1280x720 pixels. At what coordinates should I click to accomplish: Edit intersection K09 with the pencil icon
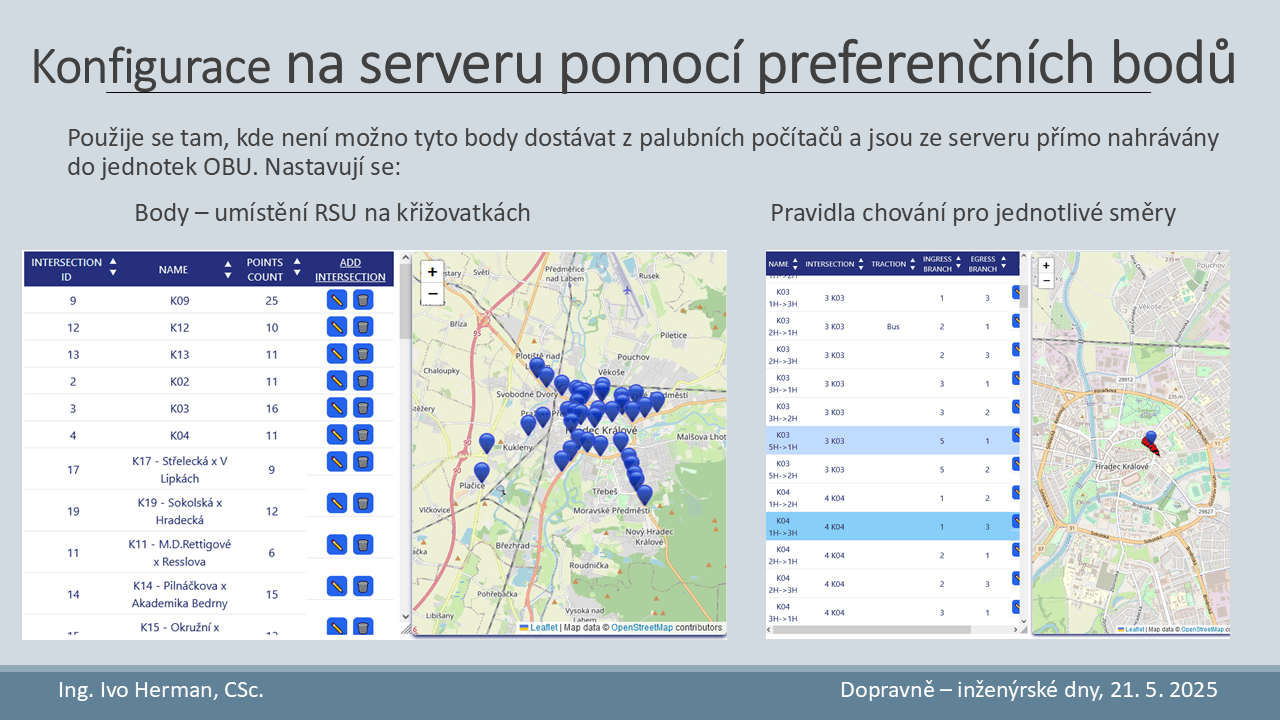(x=337, y=300)
